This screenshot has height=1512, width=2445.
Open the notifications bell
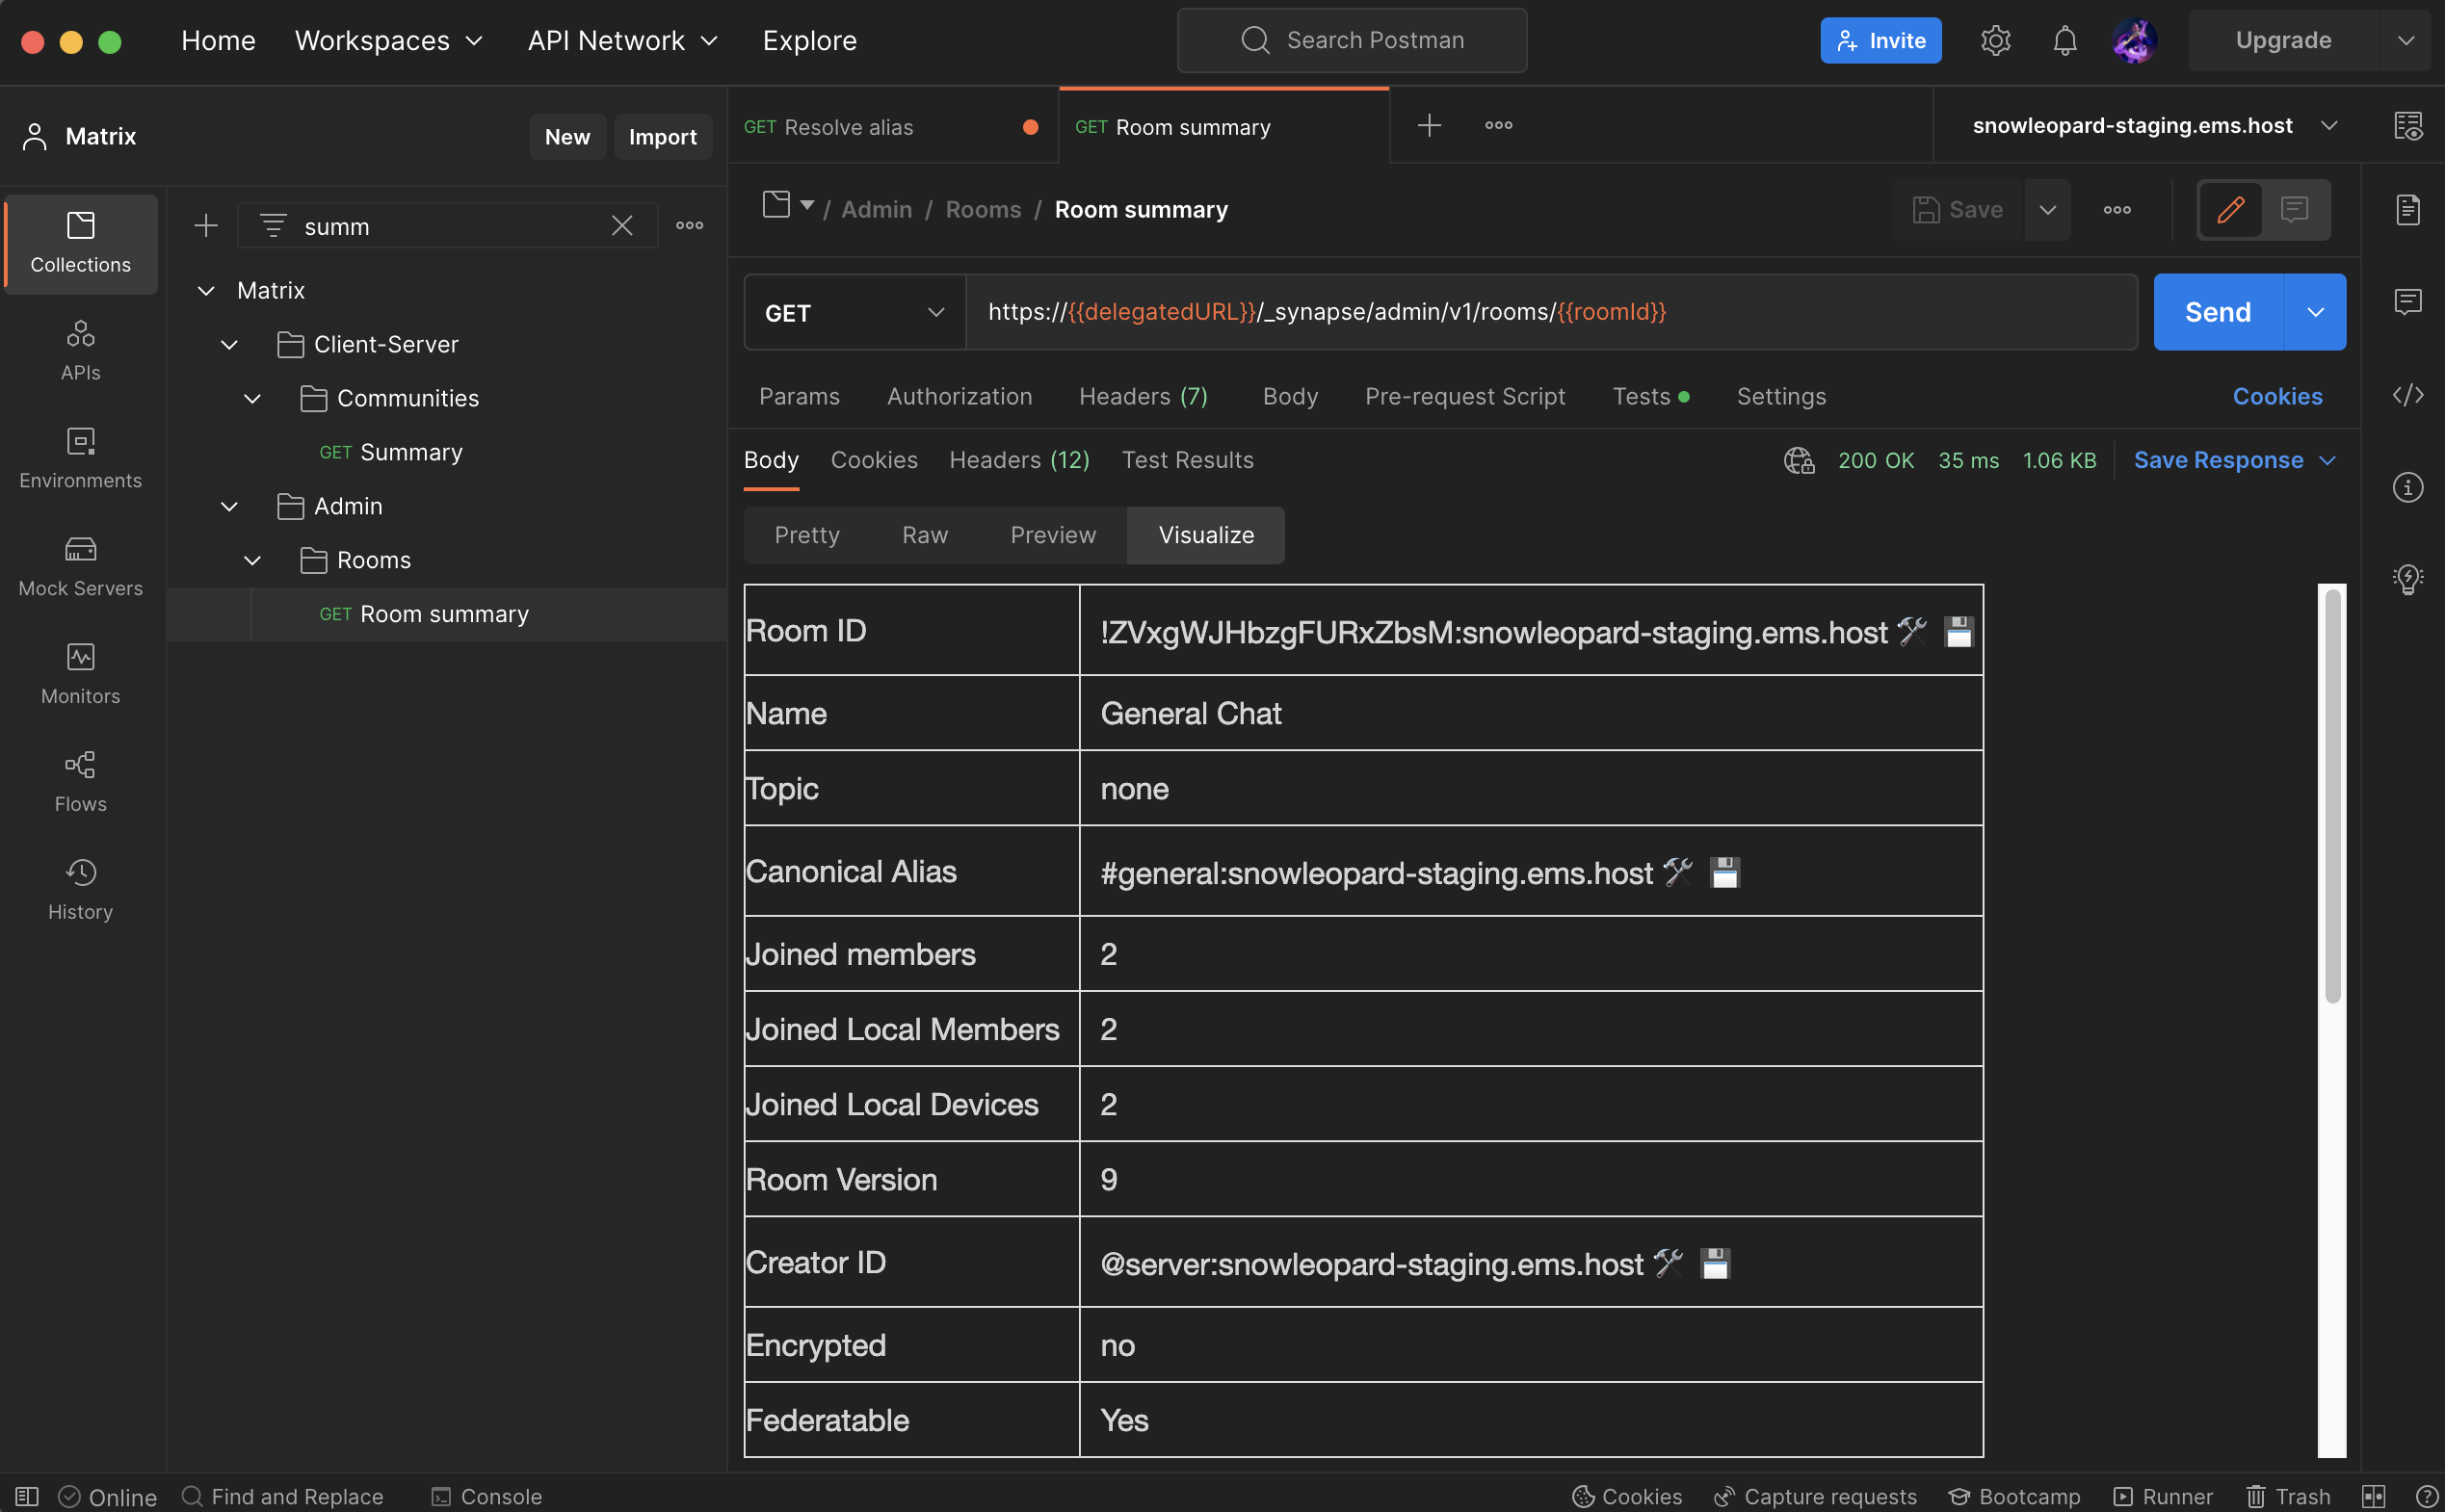(2065, 40)
